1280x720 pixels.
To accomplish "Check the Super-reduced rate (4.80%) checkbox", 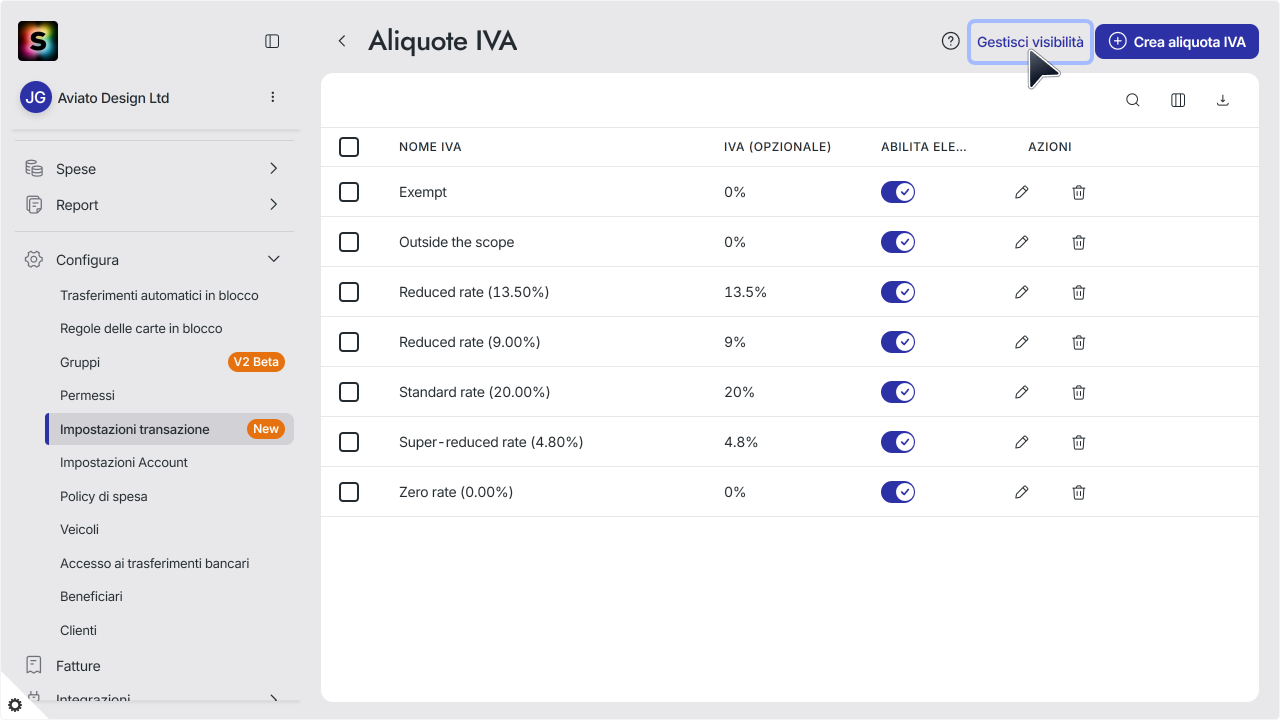I will (349, 442).
